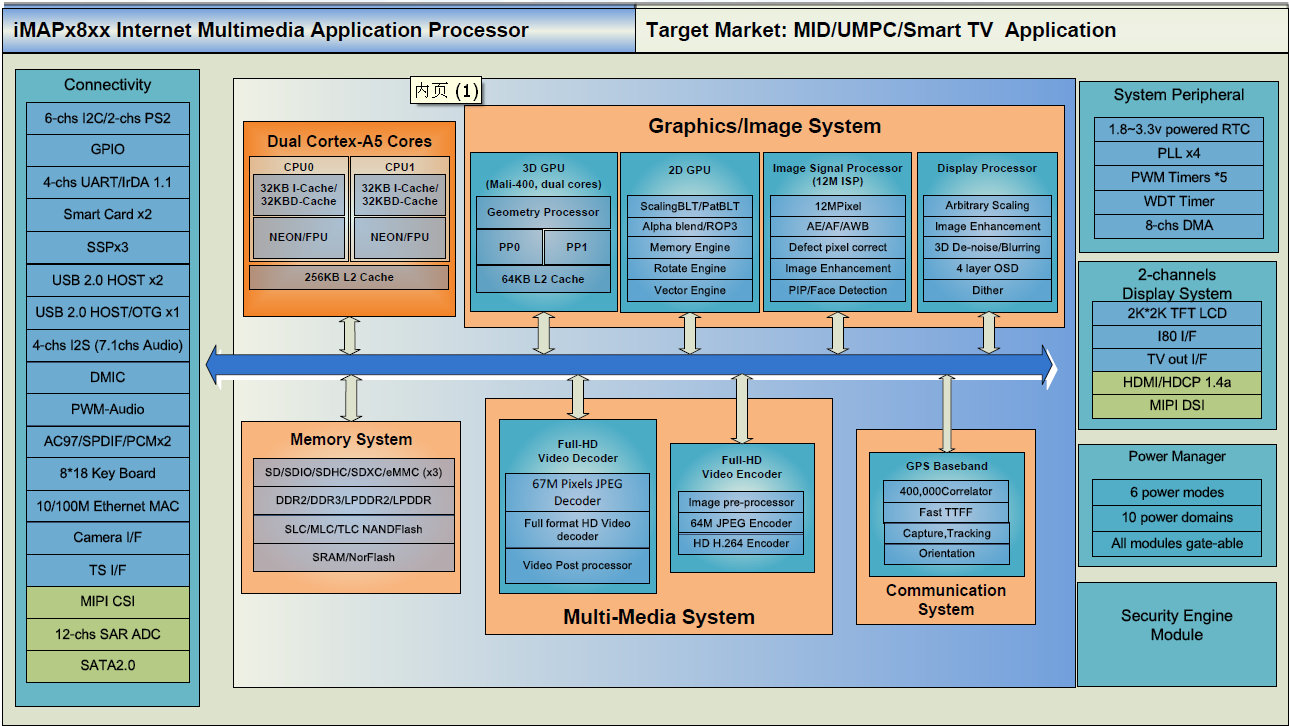Click the '64M JPEG Encoder' block
Viewport: 1289px width, 726px height.
click(x=742, y=523)
